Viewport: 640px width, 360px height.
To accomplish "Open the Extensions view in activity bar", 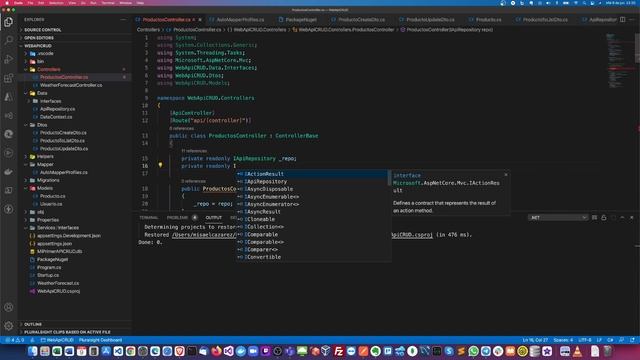I will (9, 78).
